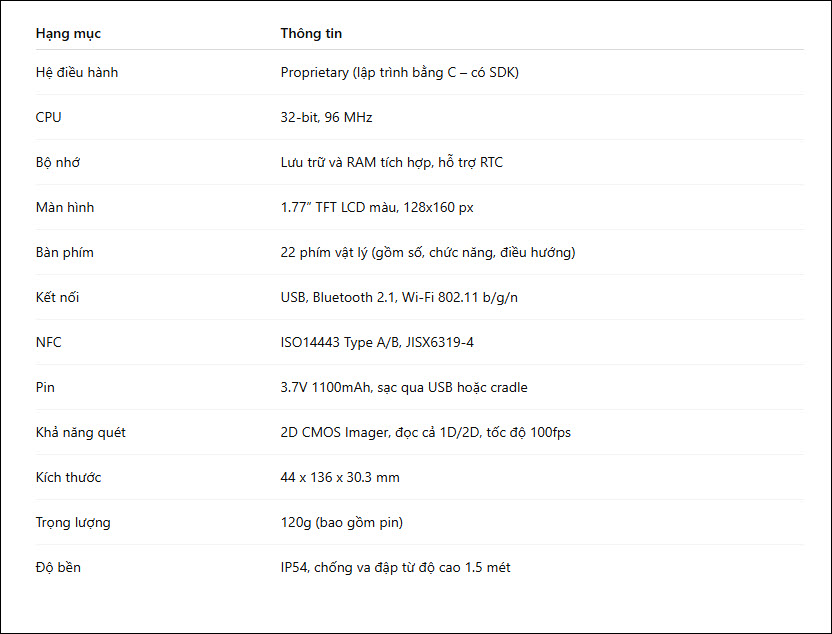Click the "1.77″ TFT LCD màu" value

[x=339, y=207]
